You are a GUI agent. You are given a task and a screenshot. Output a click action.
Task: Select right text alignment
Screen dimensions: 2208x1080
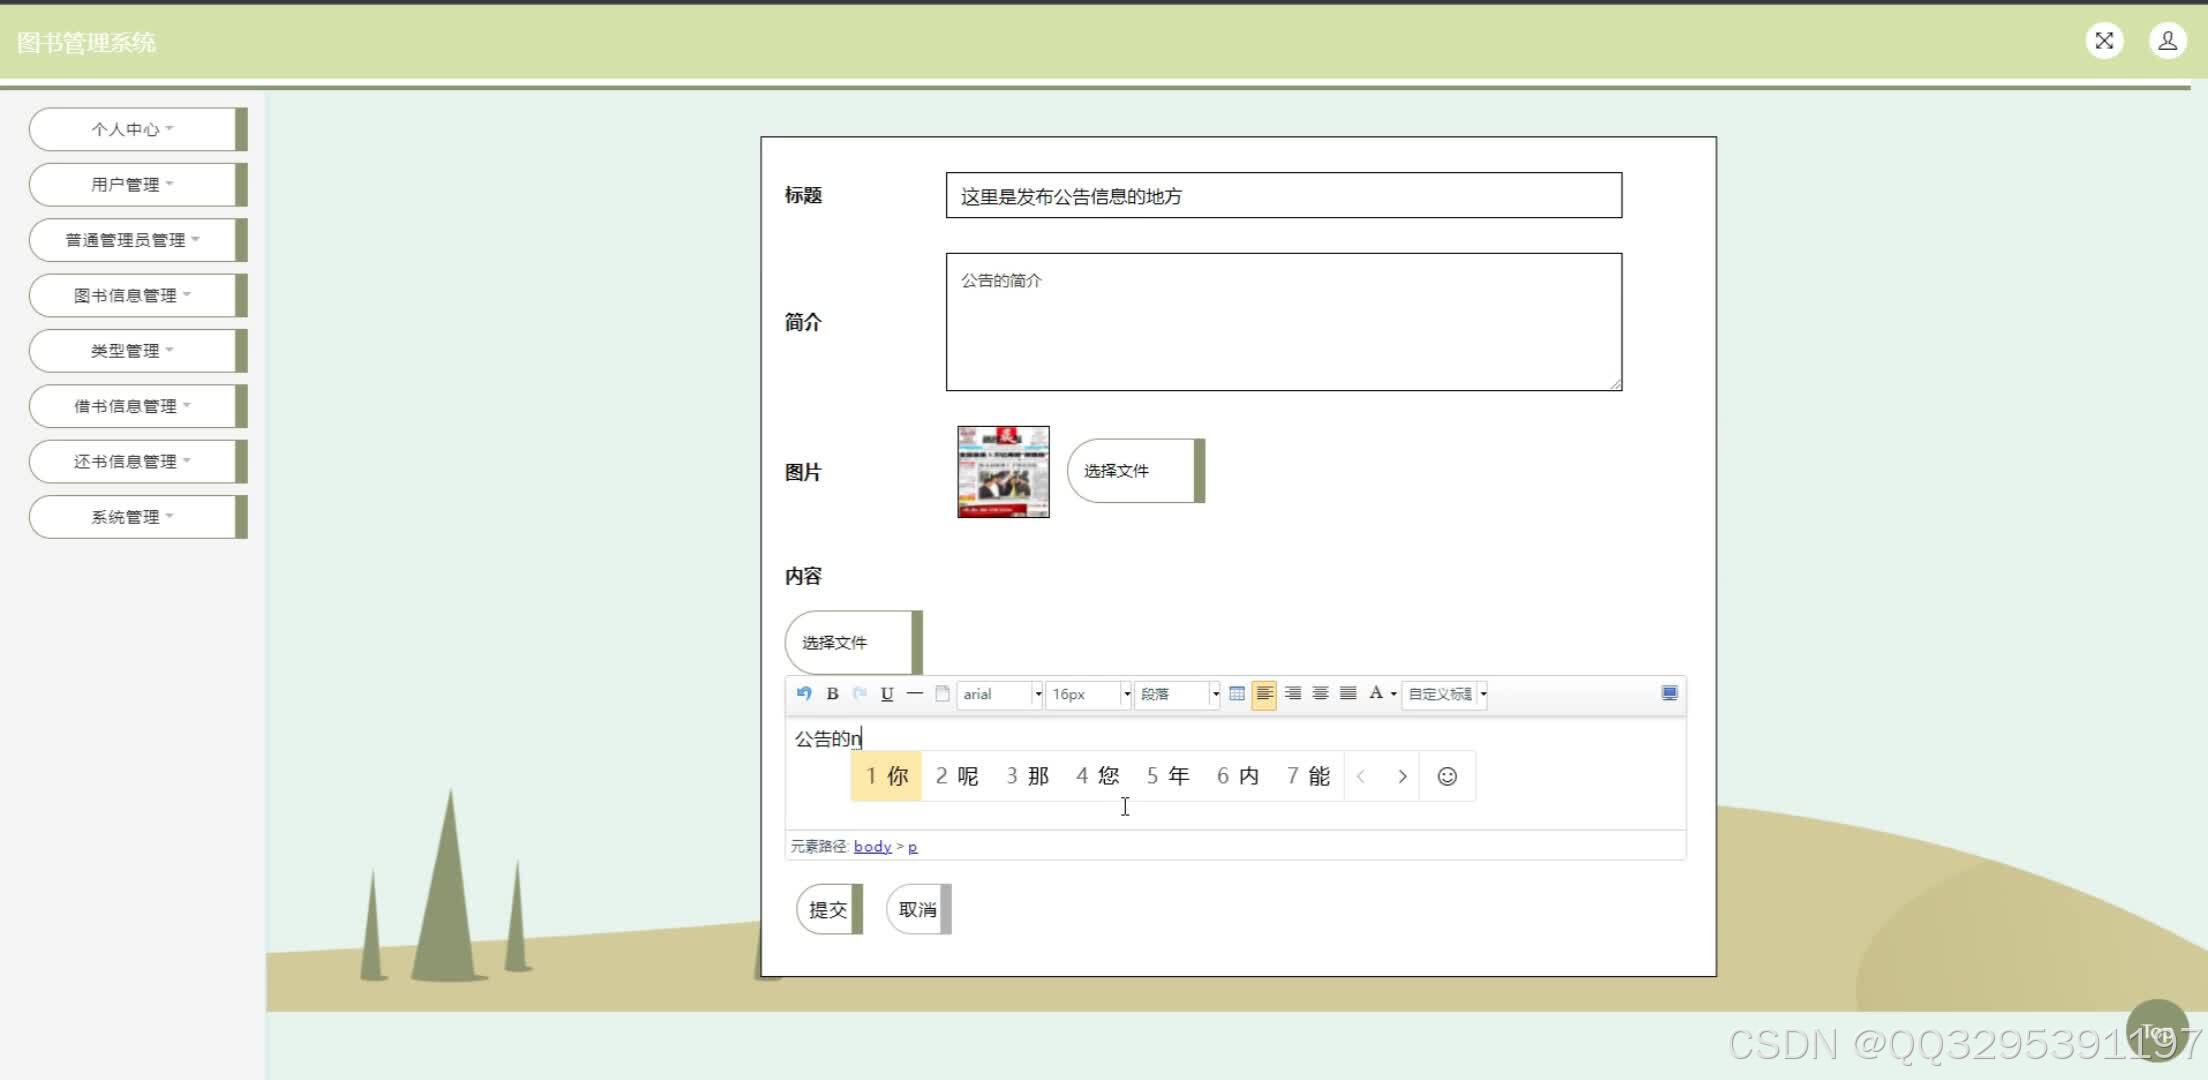(x=1293, y=693)
